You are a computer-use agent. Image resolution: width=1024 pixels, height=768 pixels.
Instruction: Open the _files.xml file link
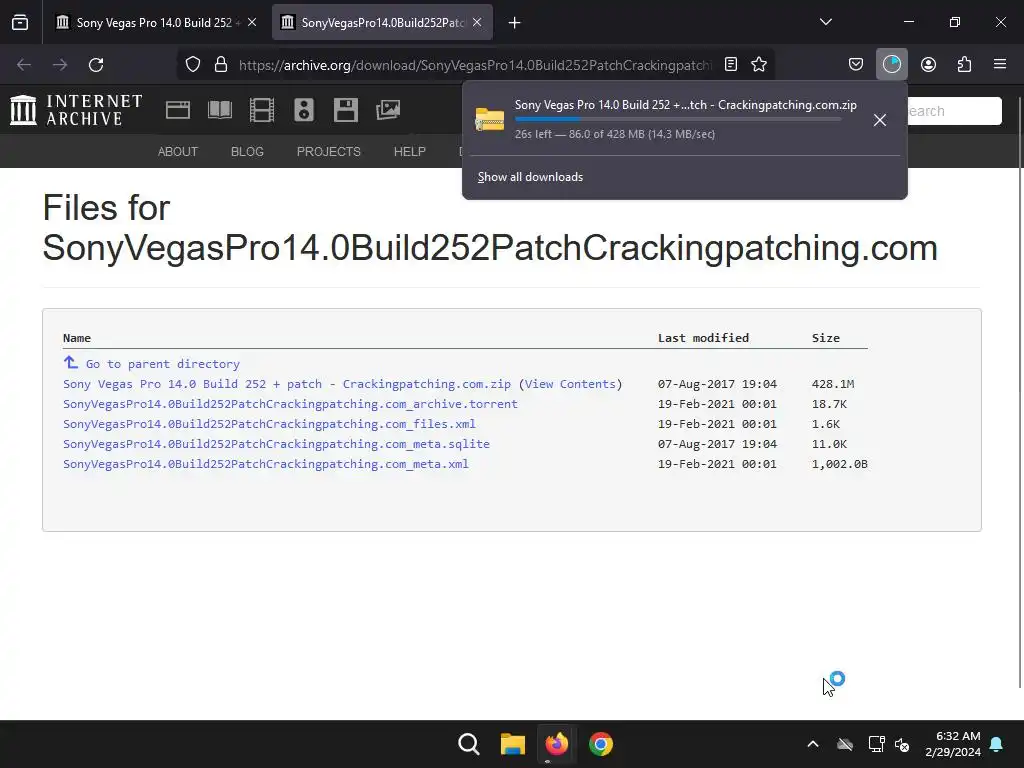click(269, 424)
